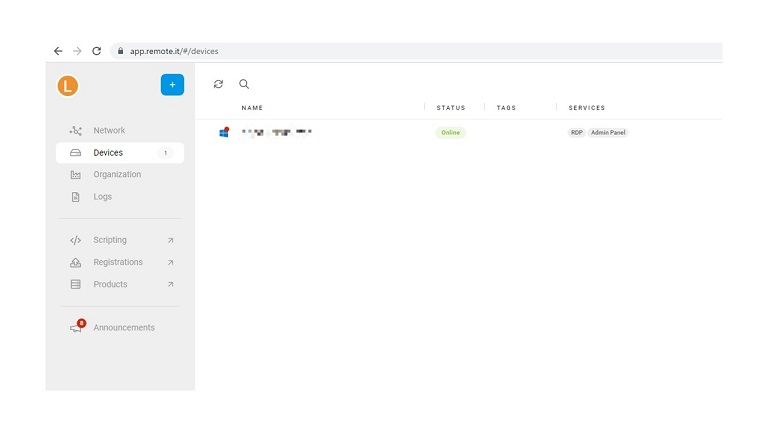Viewport: 768px width, 432px height.
Task: Click the STATUS column header
Action: pos(451,108)
